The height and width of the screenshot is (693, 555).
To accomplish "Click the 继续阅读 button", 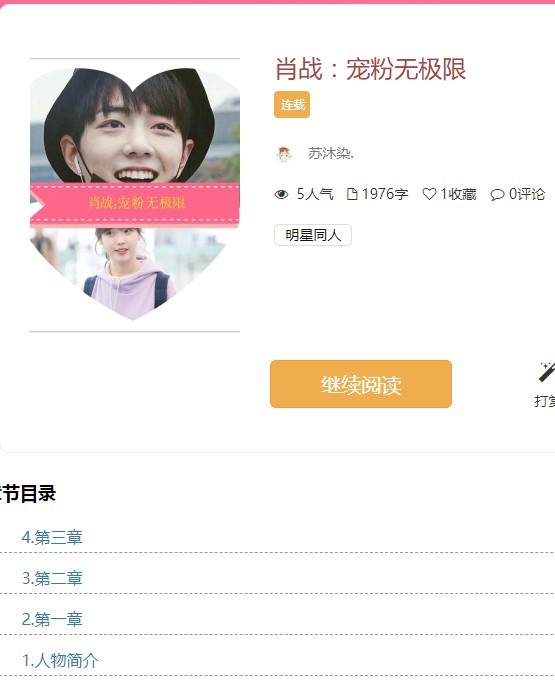I will click(x=361, y=384).
